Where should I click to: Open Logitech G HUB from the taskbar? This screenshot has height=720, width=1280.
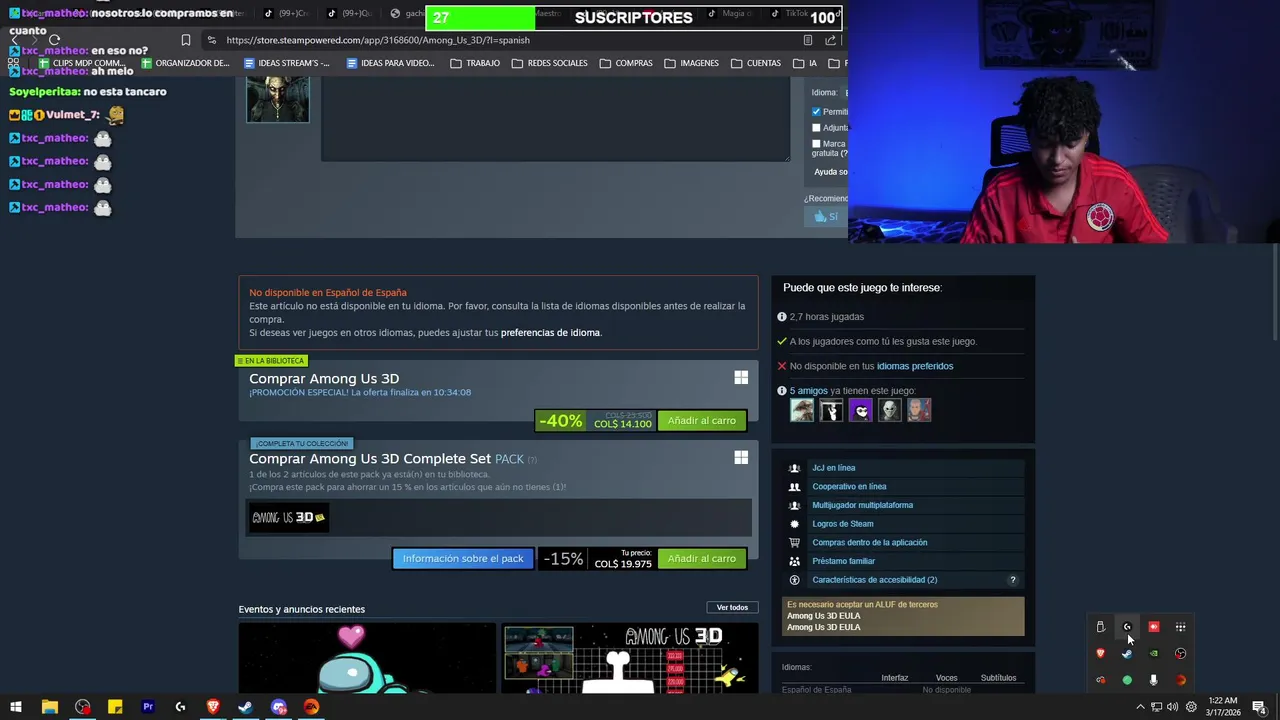click(x=180, y=707)
